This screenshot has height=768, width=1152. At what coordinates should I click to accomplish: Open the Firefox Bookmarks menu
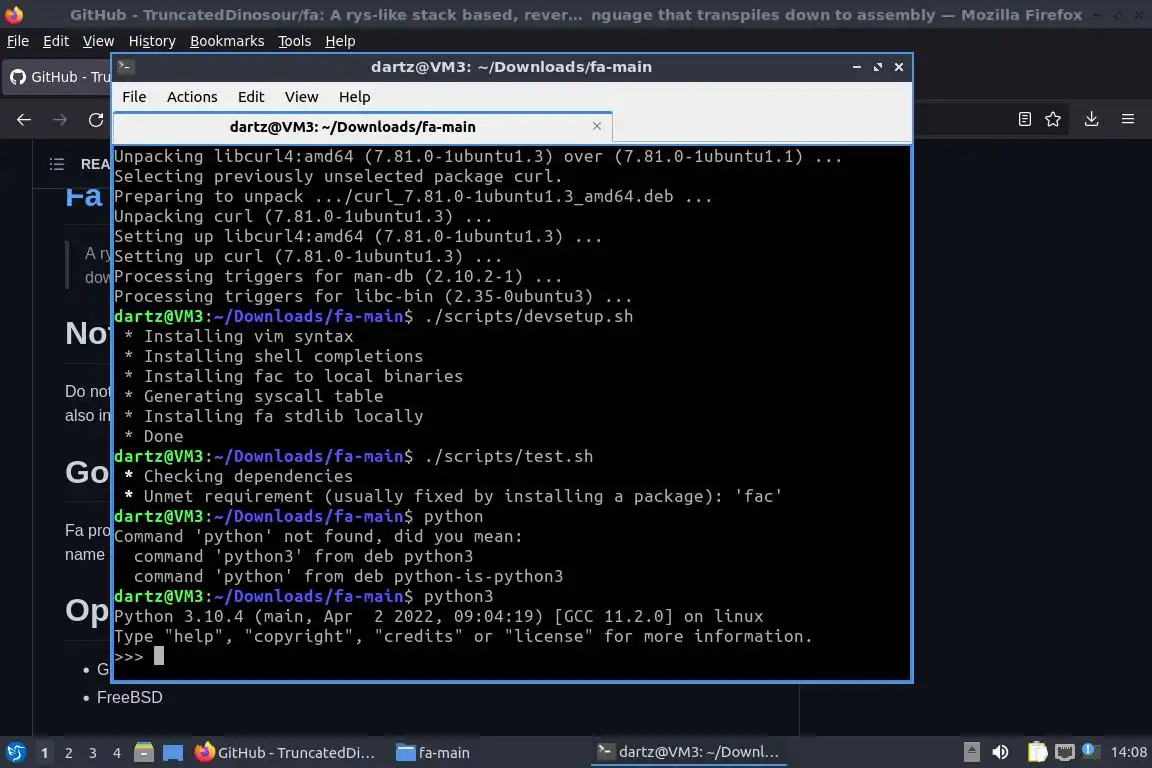pyautogui.click(x=227, y=41)
